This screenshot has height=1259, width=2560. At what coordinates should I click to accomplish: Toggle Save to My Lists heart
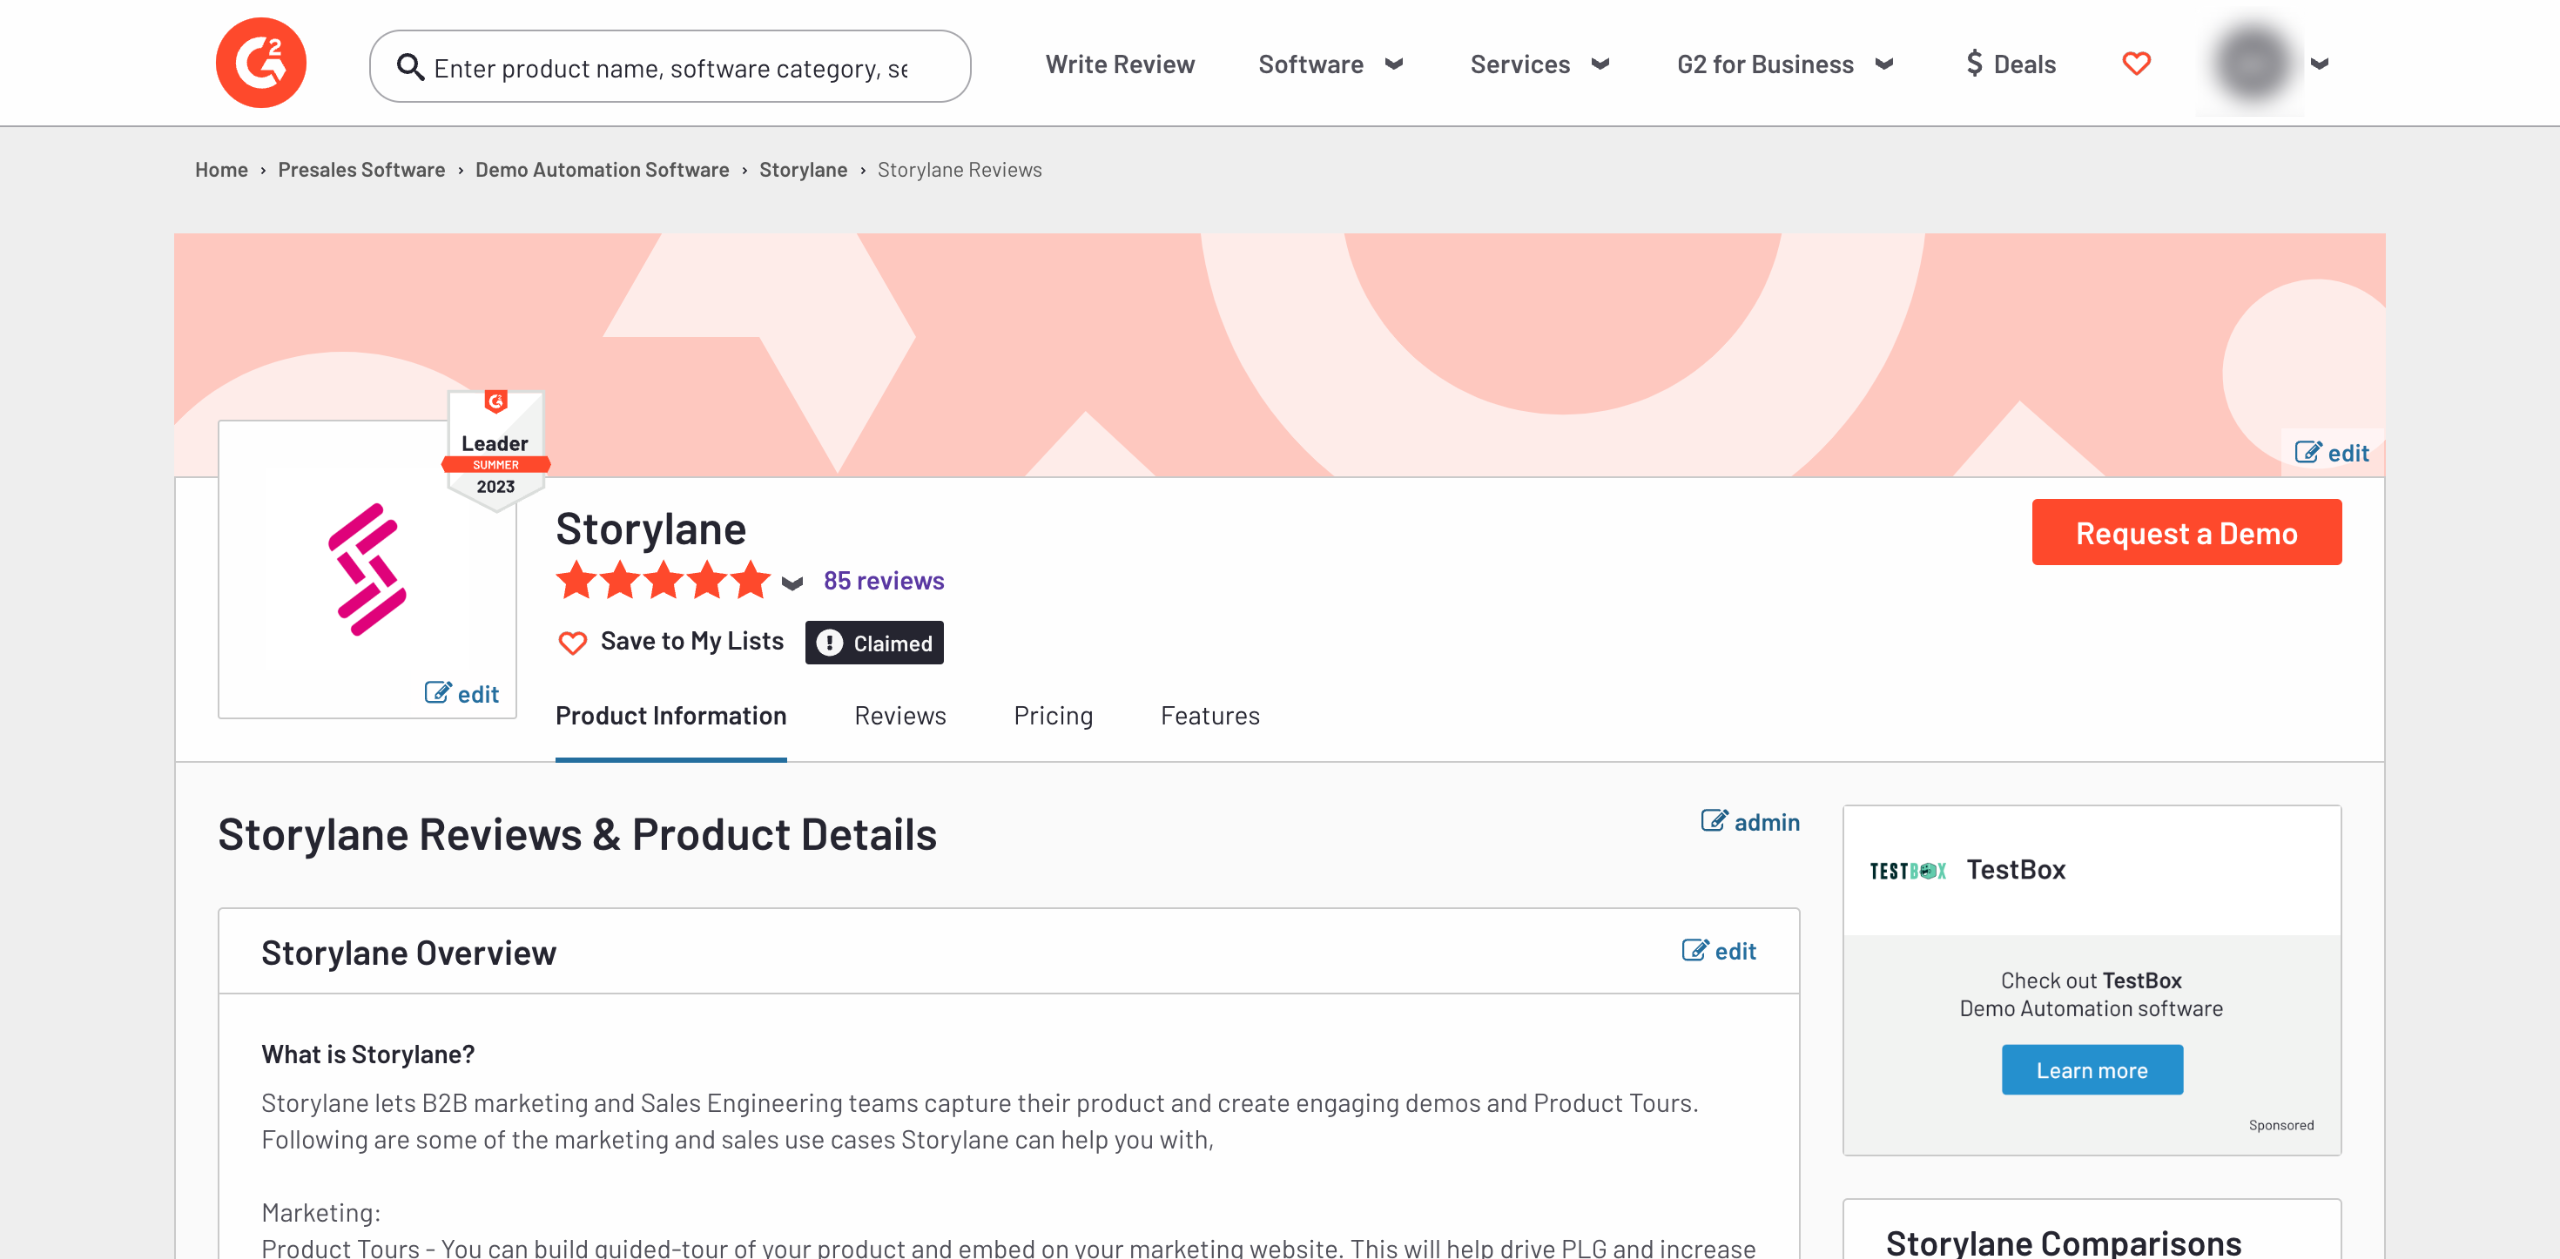point(573,642)
